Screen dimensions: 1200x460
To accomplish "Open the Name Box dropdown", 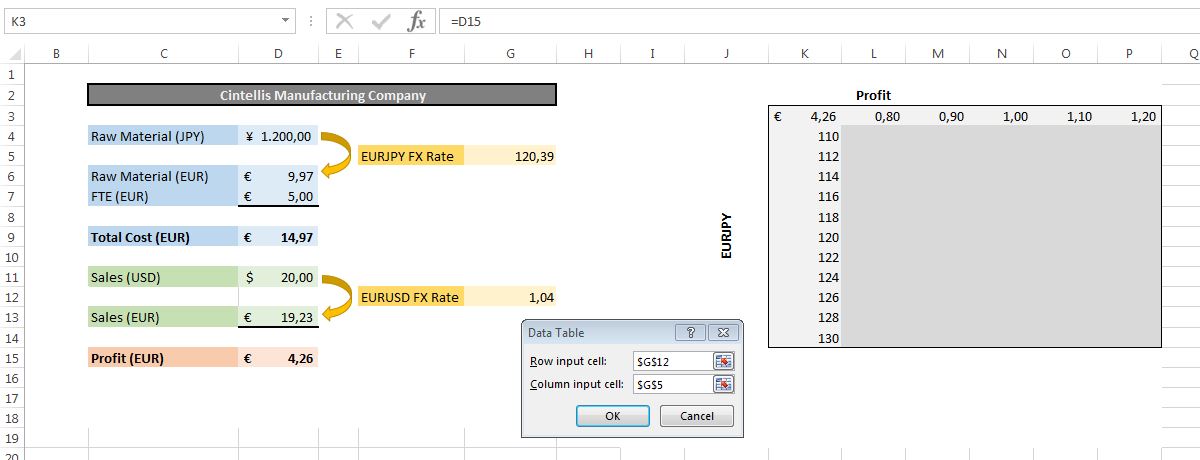I will pyautogui.click(x=286, y=20).
